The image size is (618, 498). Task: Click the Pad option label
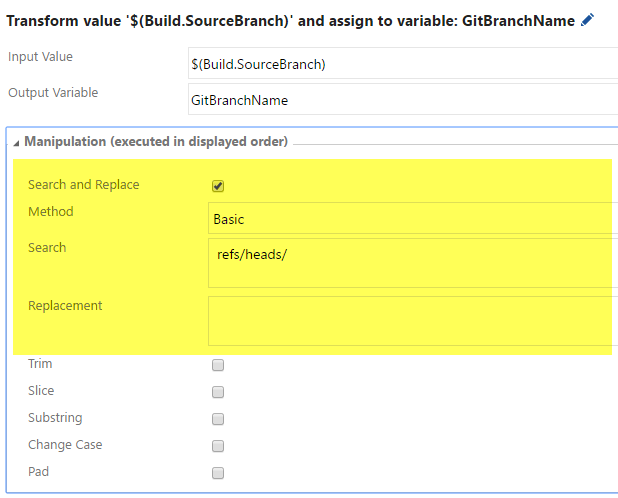38,472
